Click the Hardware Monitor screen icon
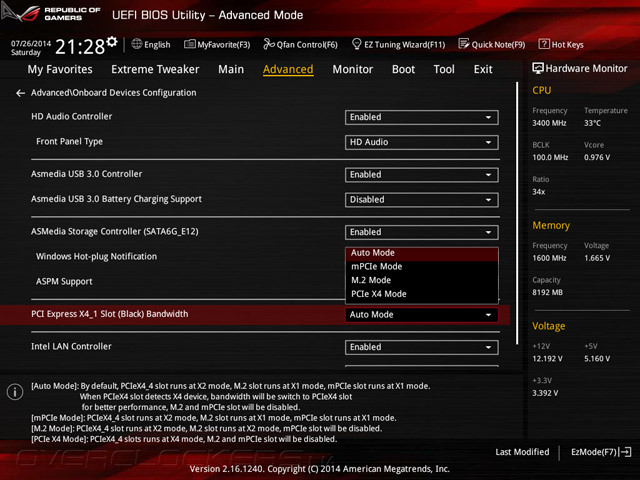Image resolution: width=640 pixels, height=480 pixels. (538, 68)
